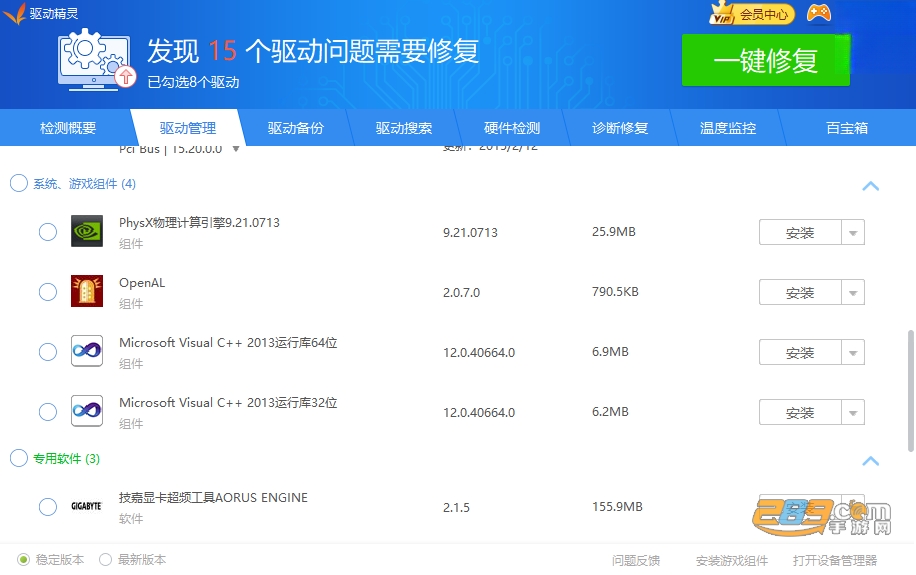Image resolution: width=916 pixels, height=575 pixels.
Task: Click the 安装游戏组件 link
Action: coord(731,560)
